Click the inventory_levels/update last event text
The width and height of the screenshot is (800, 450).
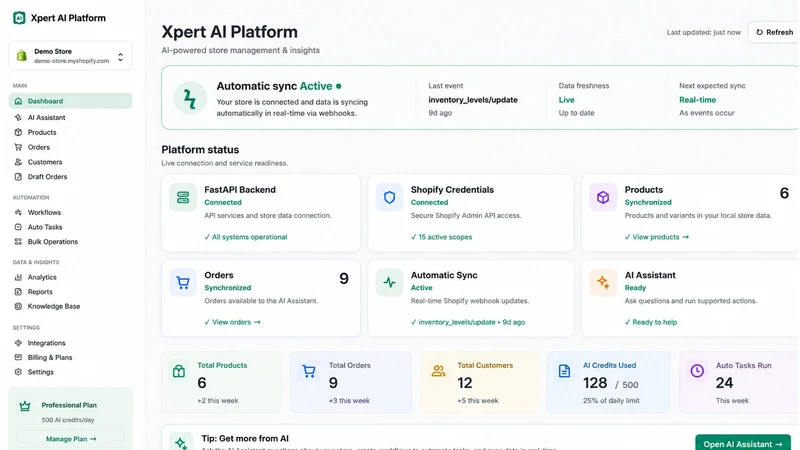pyautogui.click(x=473, y=100)
